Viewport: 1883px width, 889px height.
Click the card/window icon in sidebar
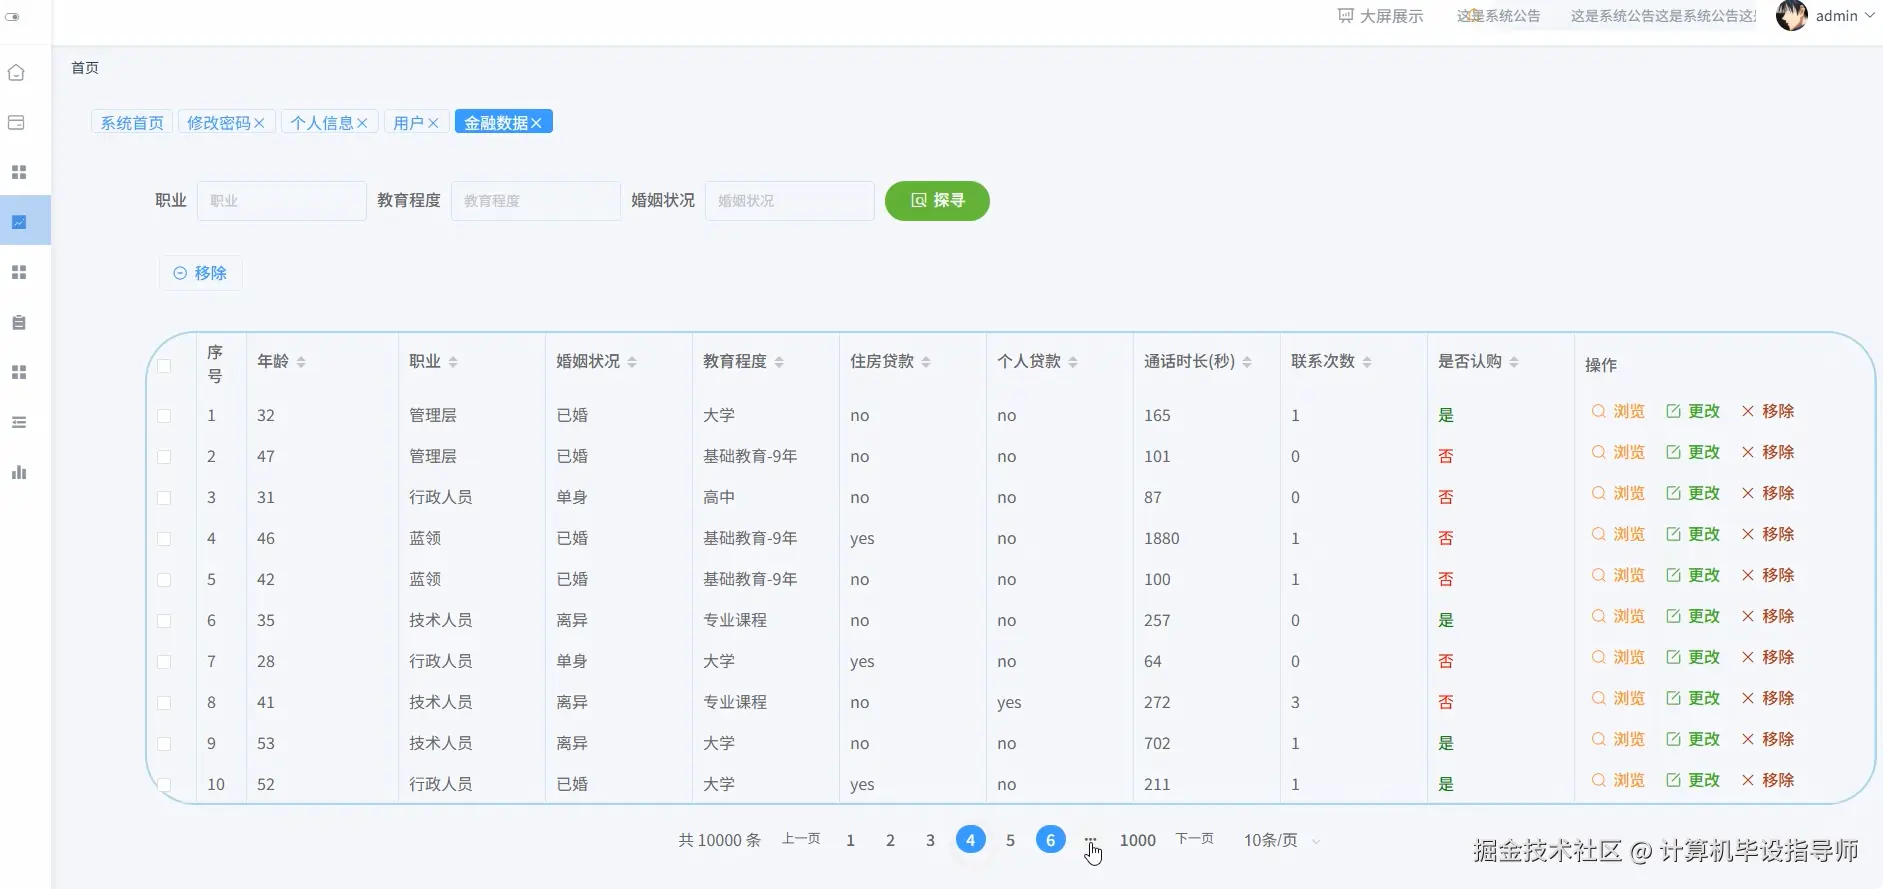(17, 122)
